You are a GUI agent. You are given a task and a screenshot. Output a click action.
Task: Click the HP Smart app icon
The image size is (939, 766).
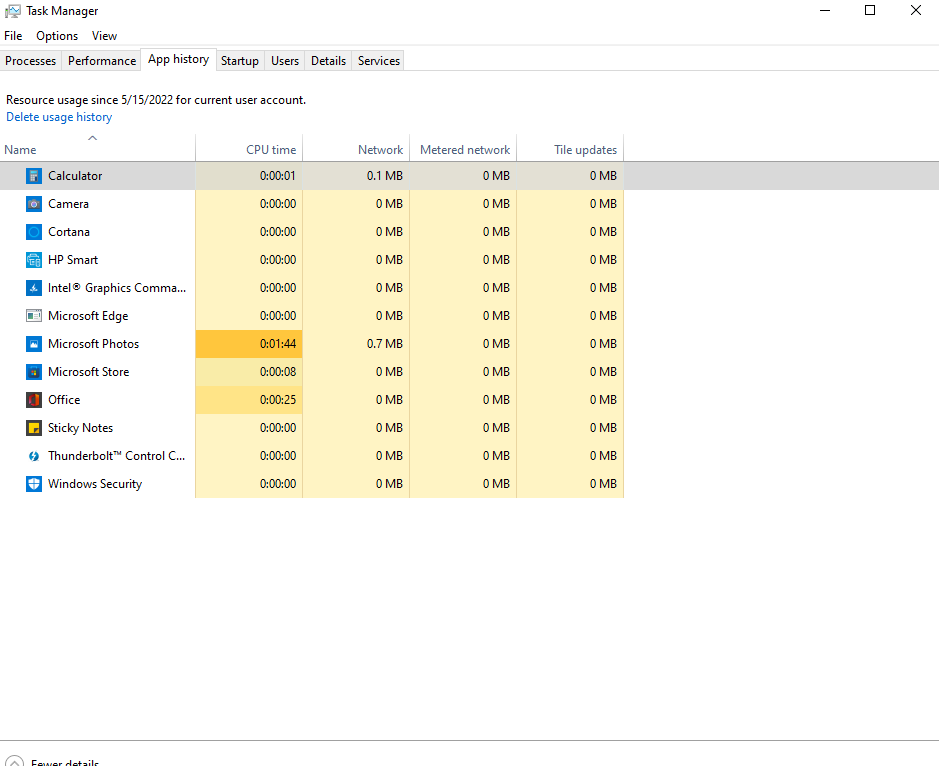(x=34, y=260)
